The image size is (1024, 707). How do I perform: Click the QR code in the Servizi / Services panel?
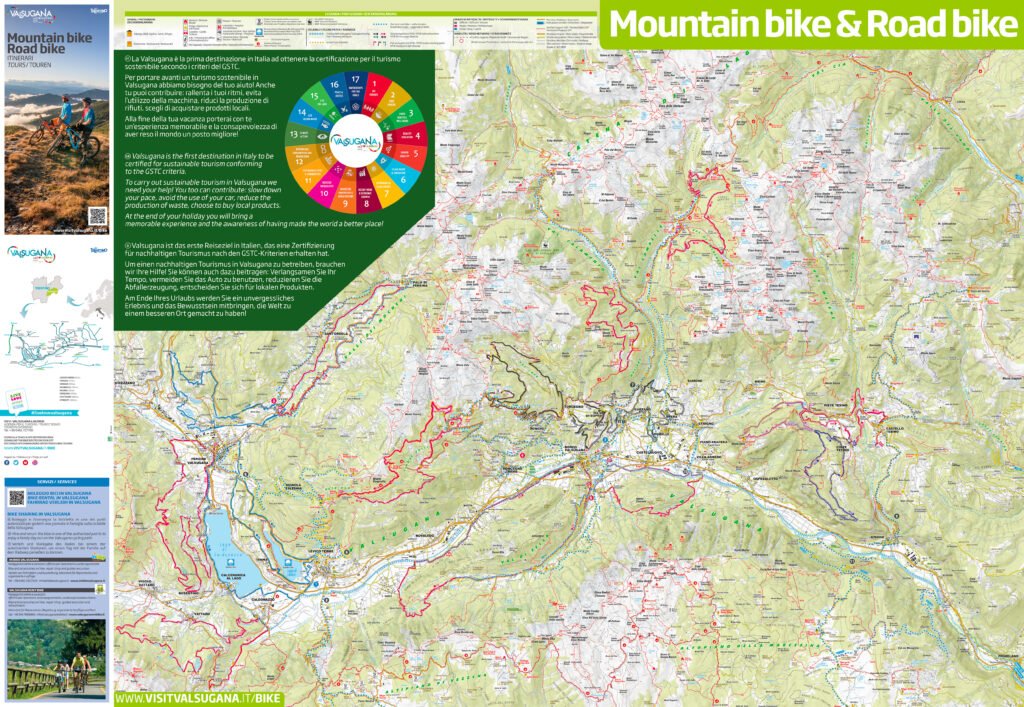pyautogui.click(x=17, y=498)
